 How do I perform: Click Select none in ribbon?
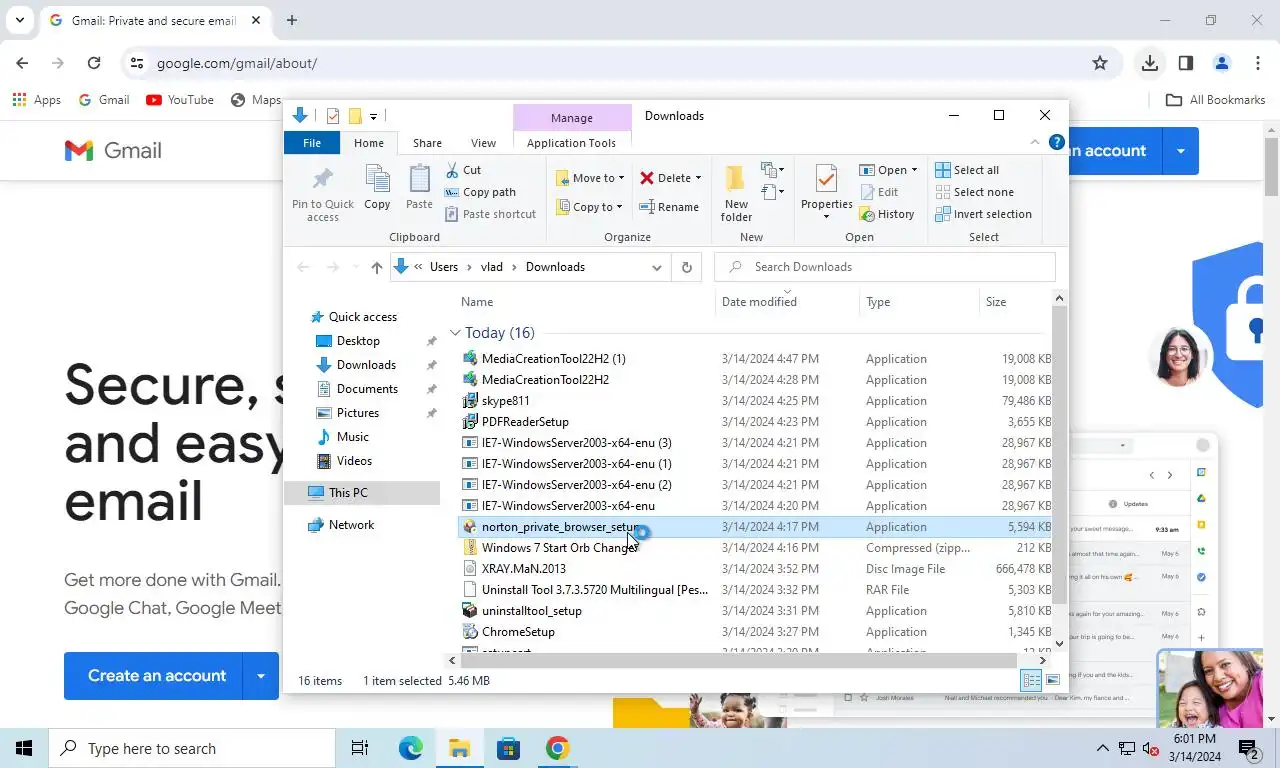[974, 192]
